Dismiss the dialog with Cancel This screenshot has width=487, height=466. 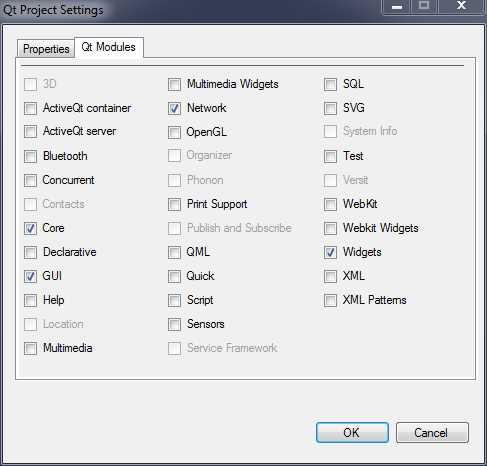[x=432, y=432]
